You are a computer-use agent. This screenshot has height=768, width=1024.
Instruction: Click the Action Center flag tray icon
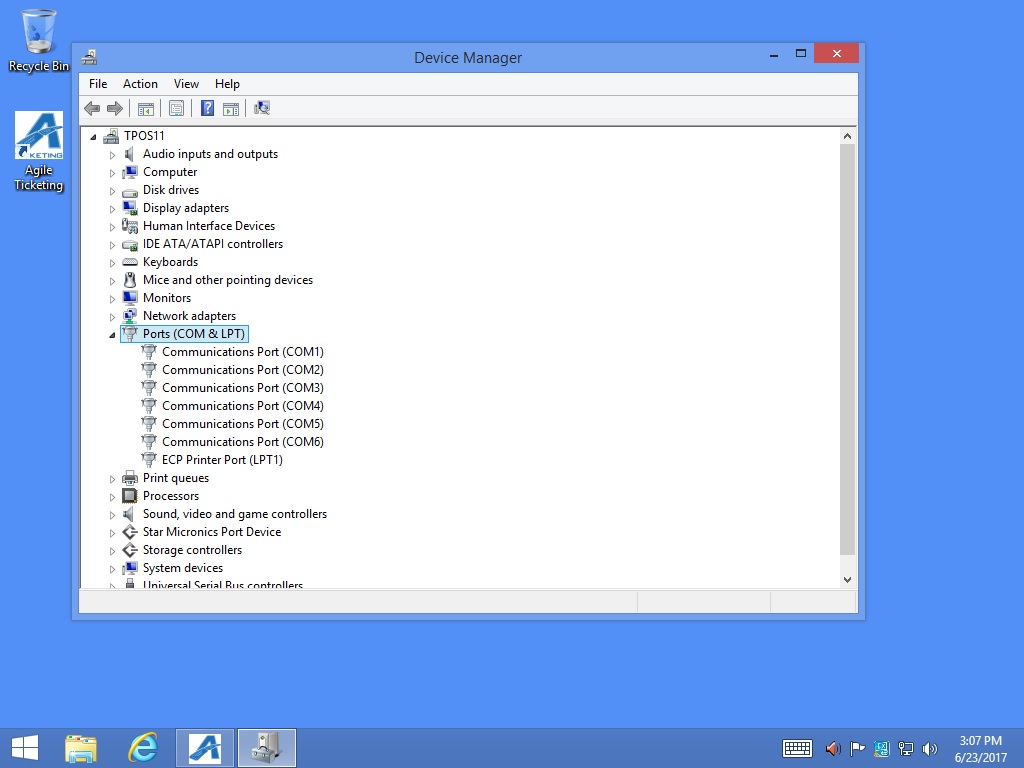click(857, 748)
